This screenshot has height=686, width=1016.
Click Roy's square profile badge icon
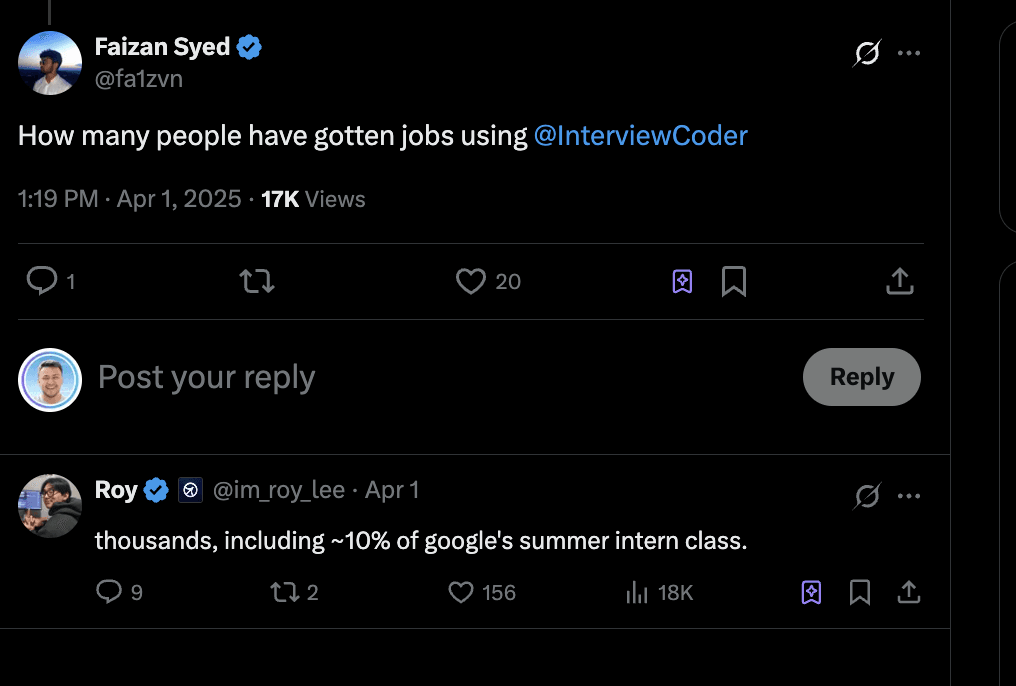[x=190, y=490]
